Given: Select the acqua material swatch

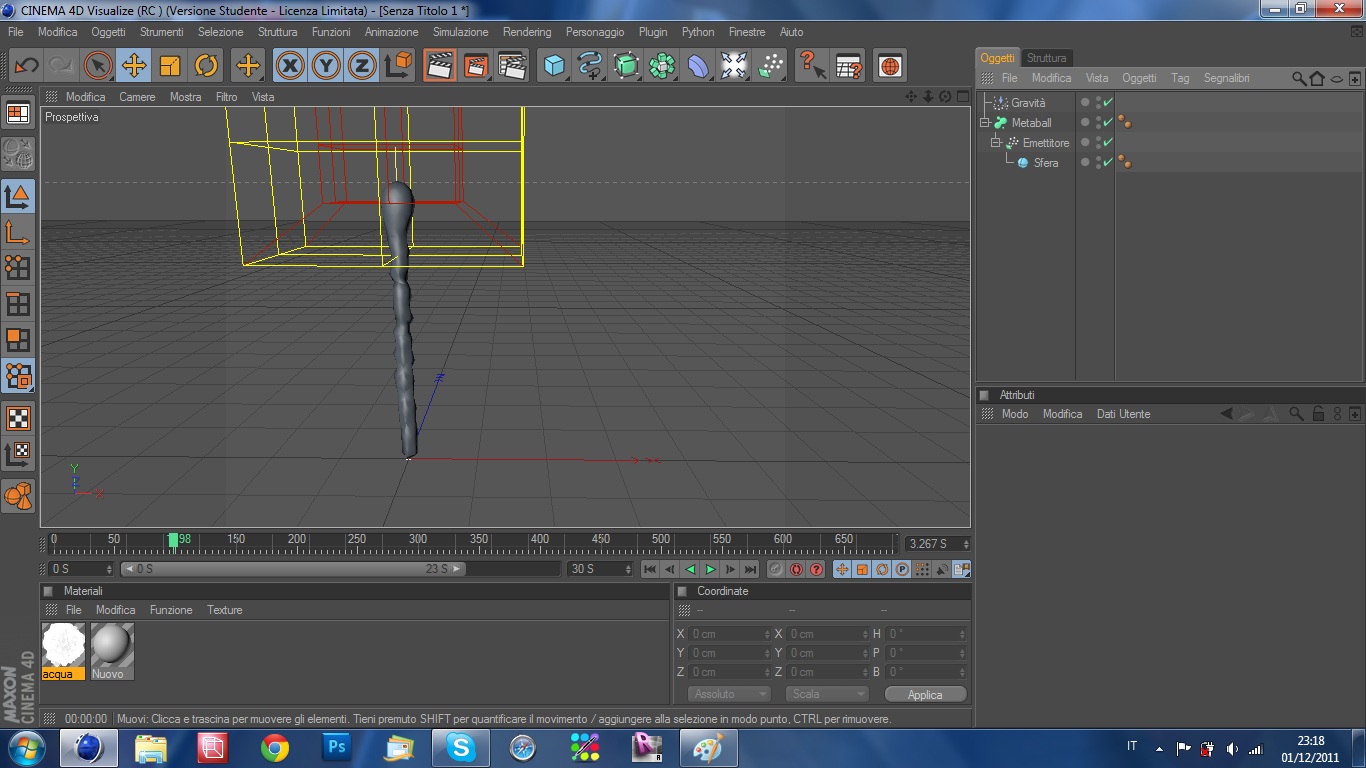Looking at the screenshot, I should (x=64, y=645).
